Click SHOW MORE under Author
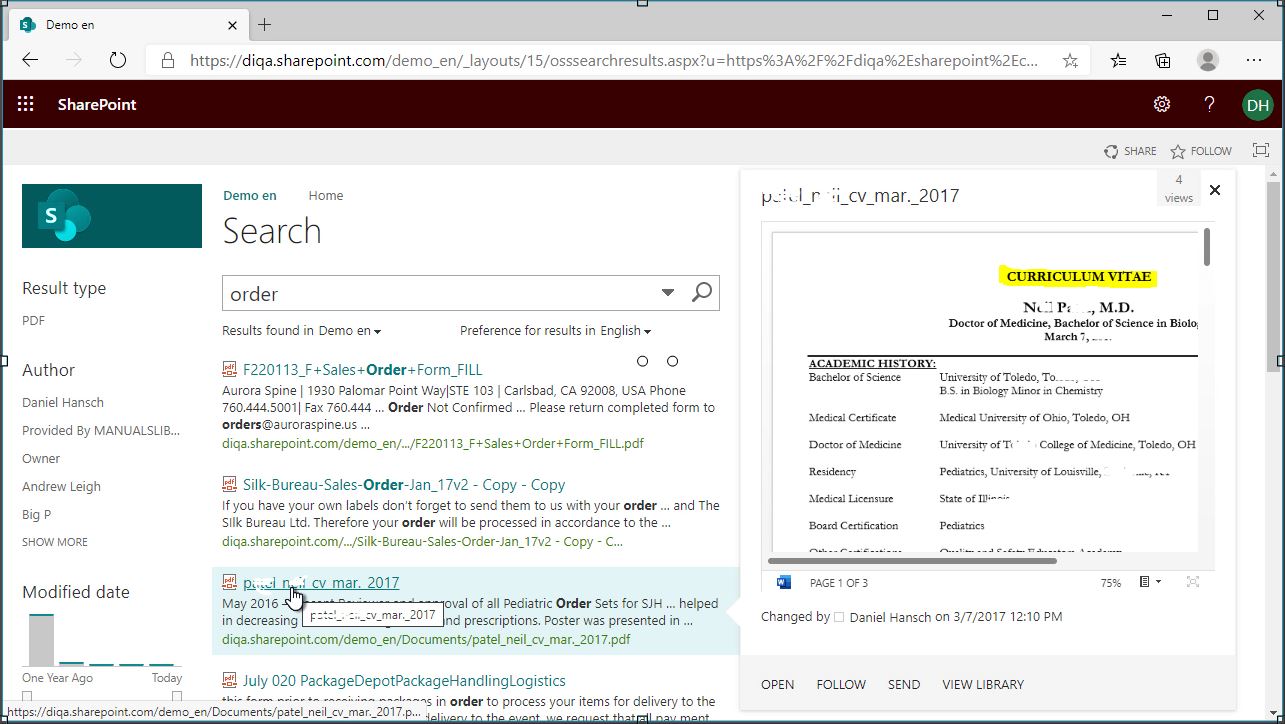This screenshot has height=724, width=1285. coord(55,542)
